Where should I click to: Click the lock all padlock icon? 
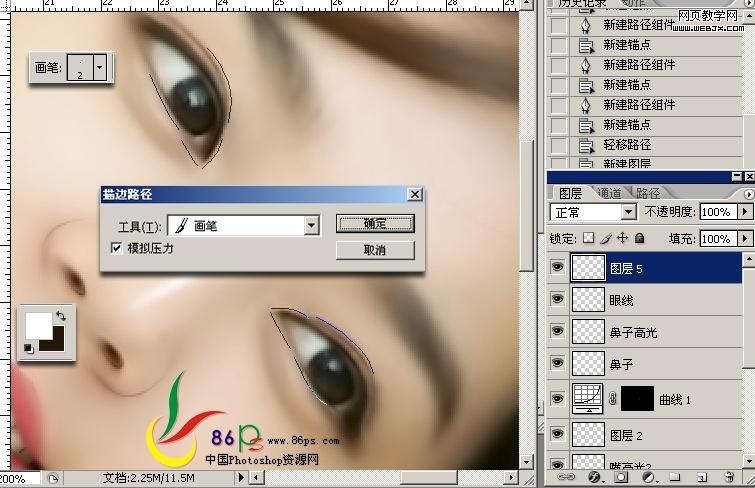(x=640, y=239)
